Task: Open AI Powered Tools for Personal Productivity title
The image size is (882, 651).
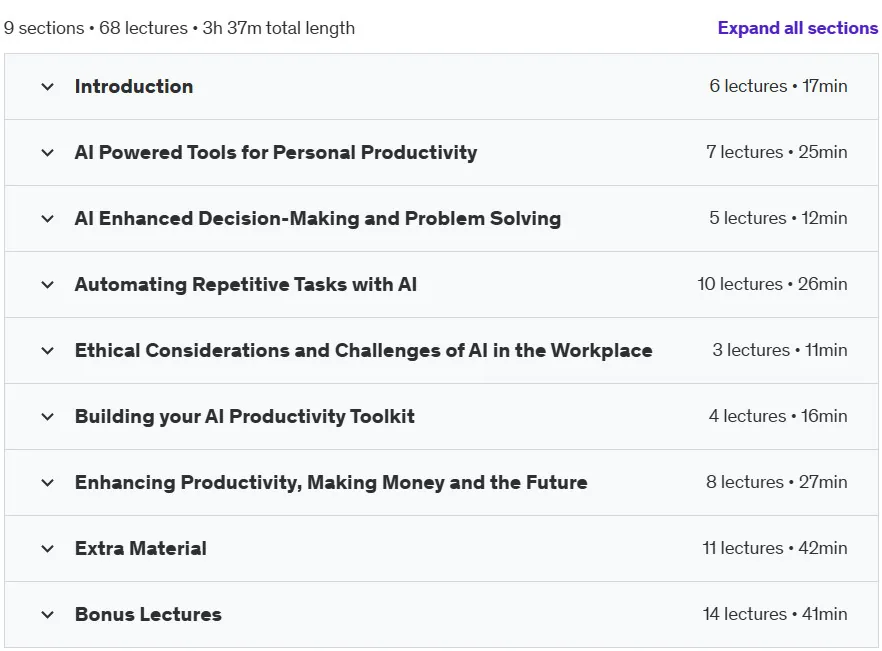Action: coord(276,152)
